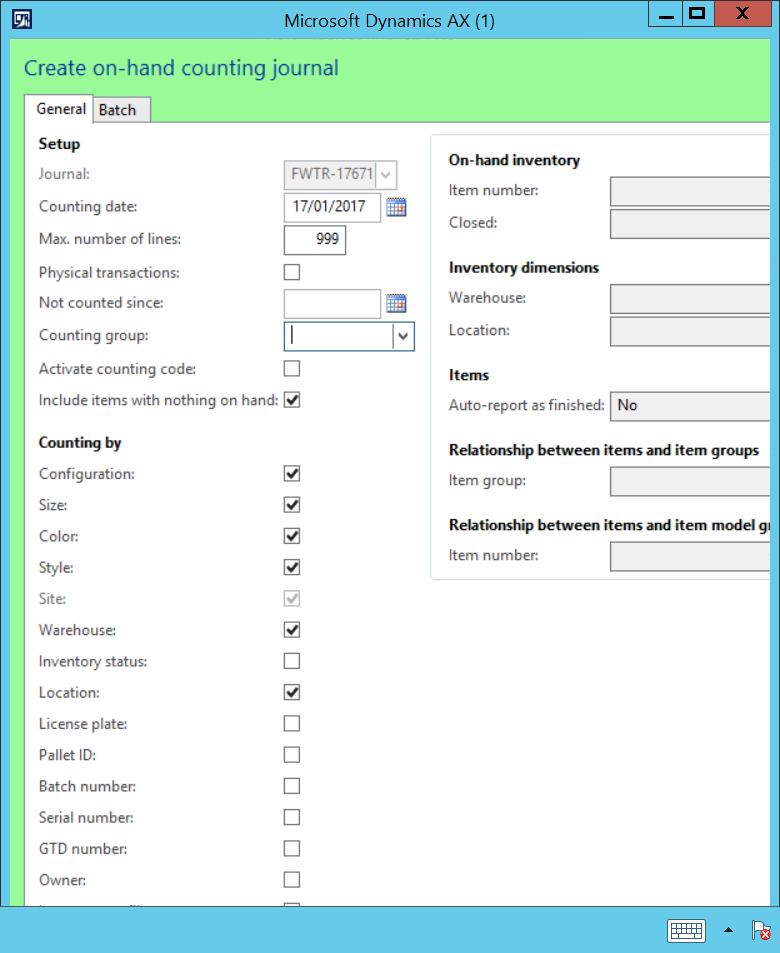Click Relationship between items and item groups heading
This screenshot has width=780, height=953.
coord(604,450)
